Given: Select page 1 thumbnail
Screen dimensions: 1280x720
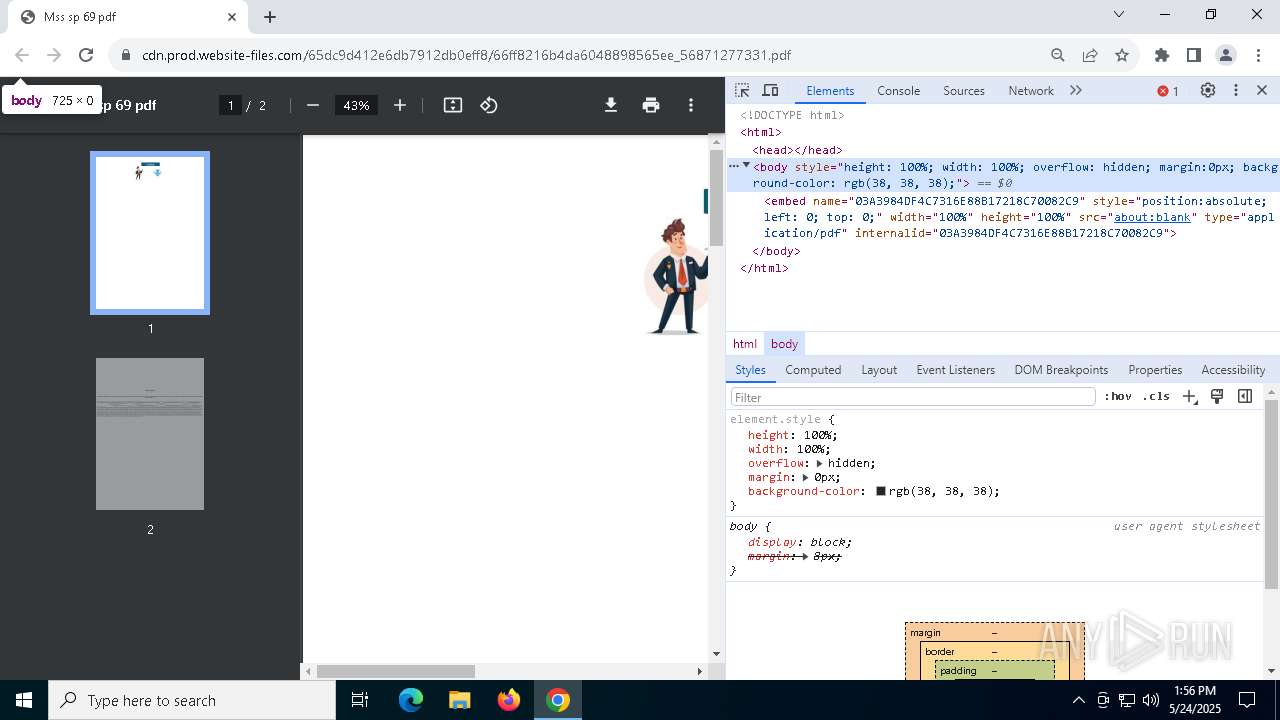Looking at the screenshot, I should [x=150, y=233].
